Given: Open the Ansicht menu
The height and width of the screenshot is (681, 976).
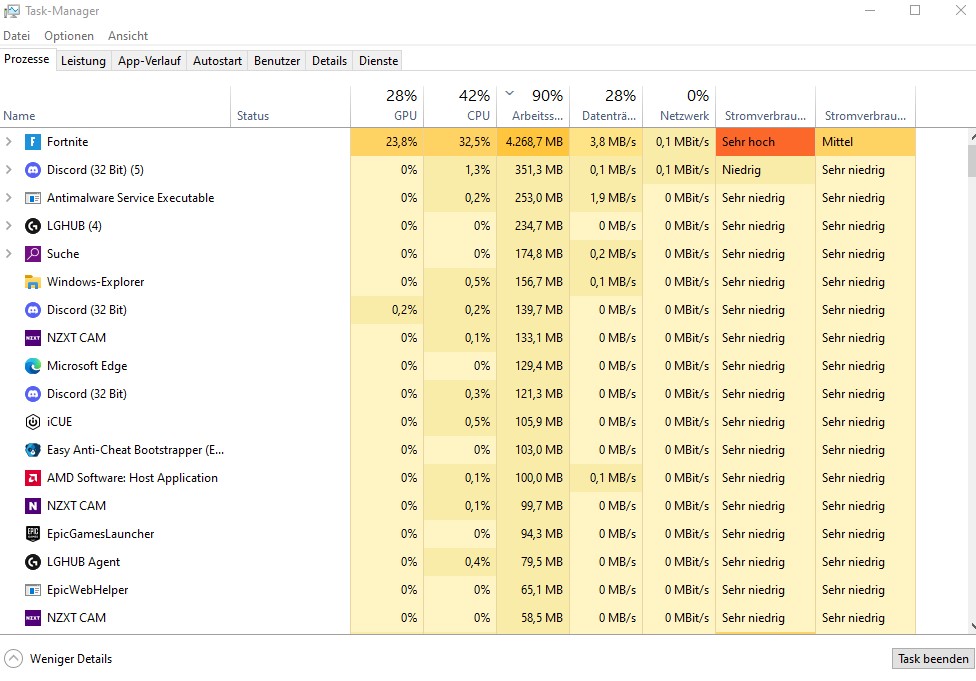Looking at the screenshot, I should pos(128,36).
